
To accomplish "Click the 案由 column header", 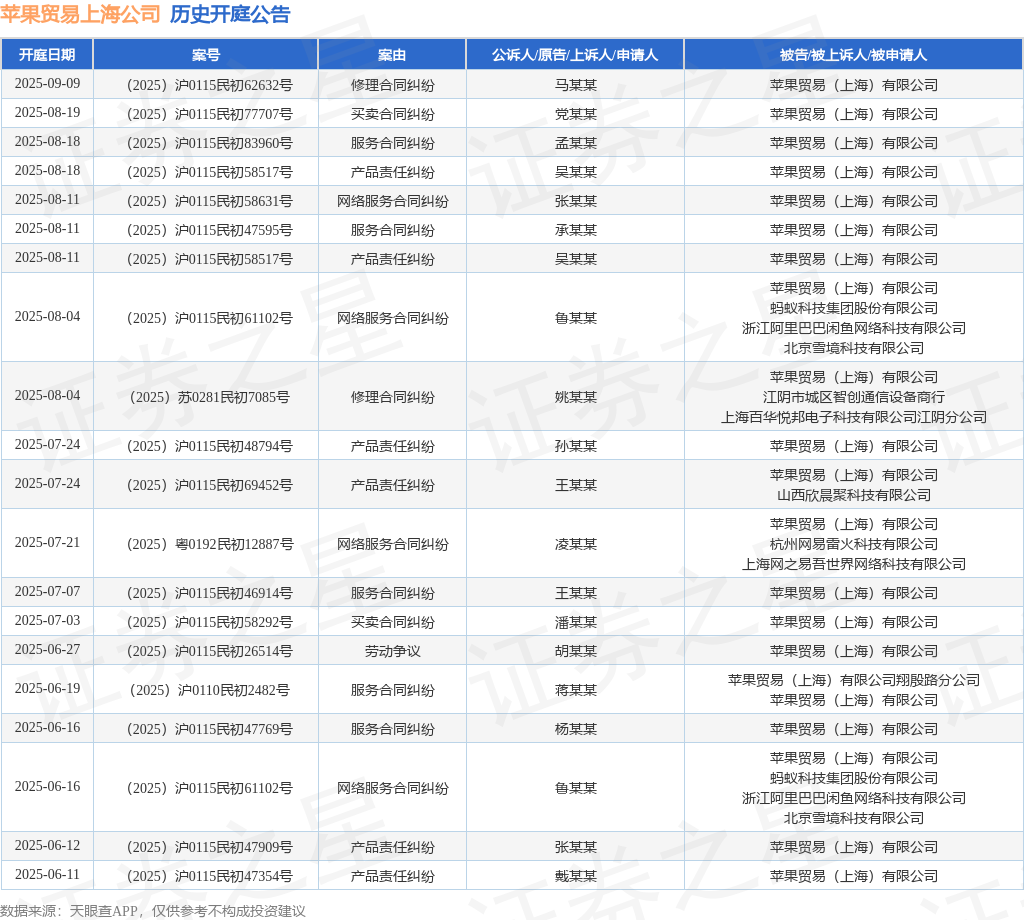I will [x=392, y=55].
